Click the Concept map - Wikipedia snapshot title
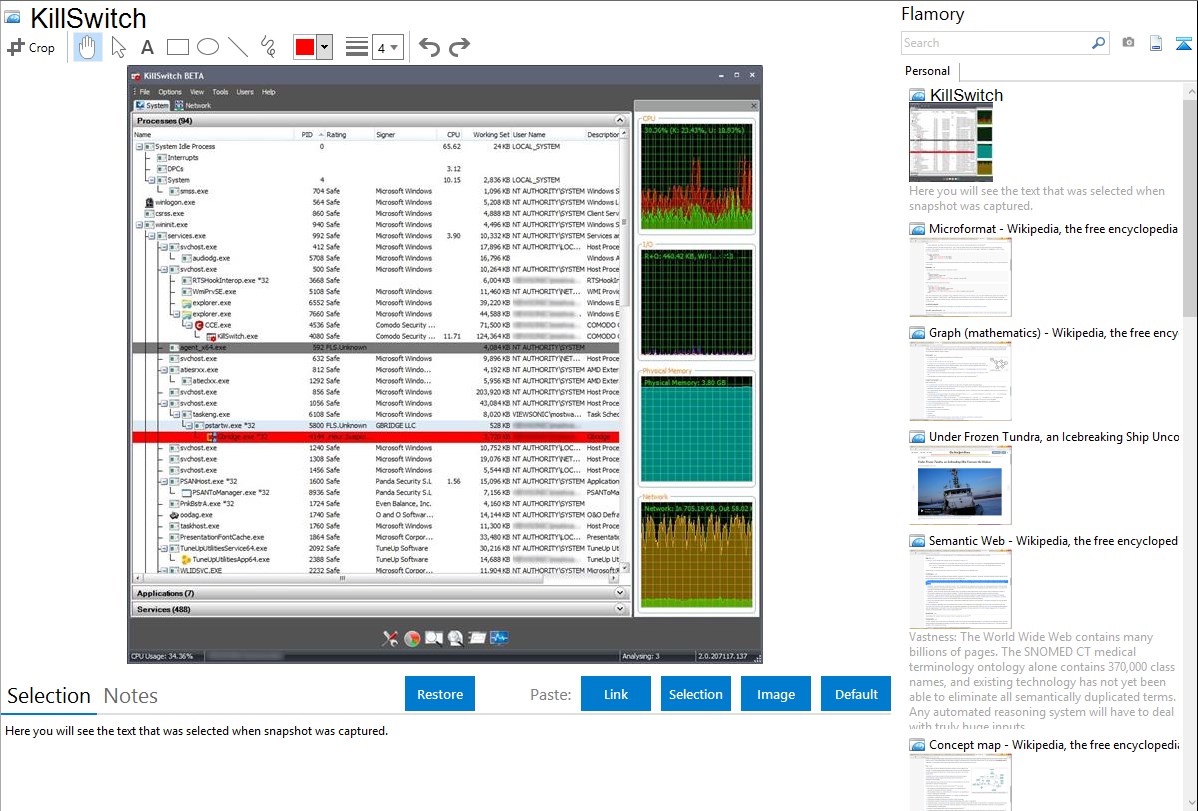This screenshot has width=1198, height=811. [x=1054, y=744]
